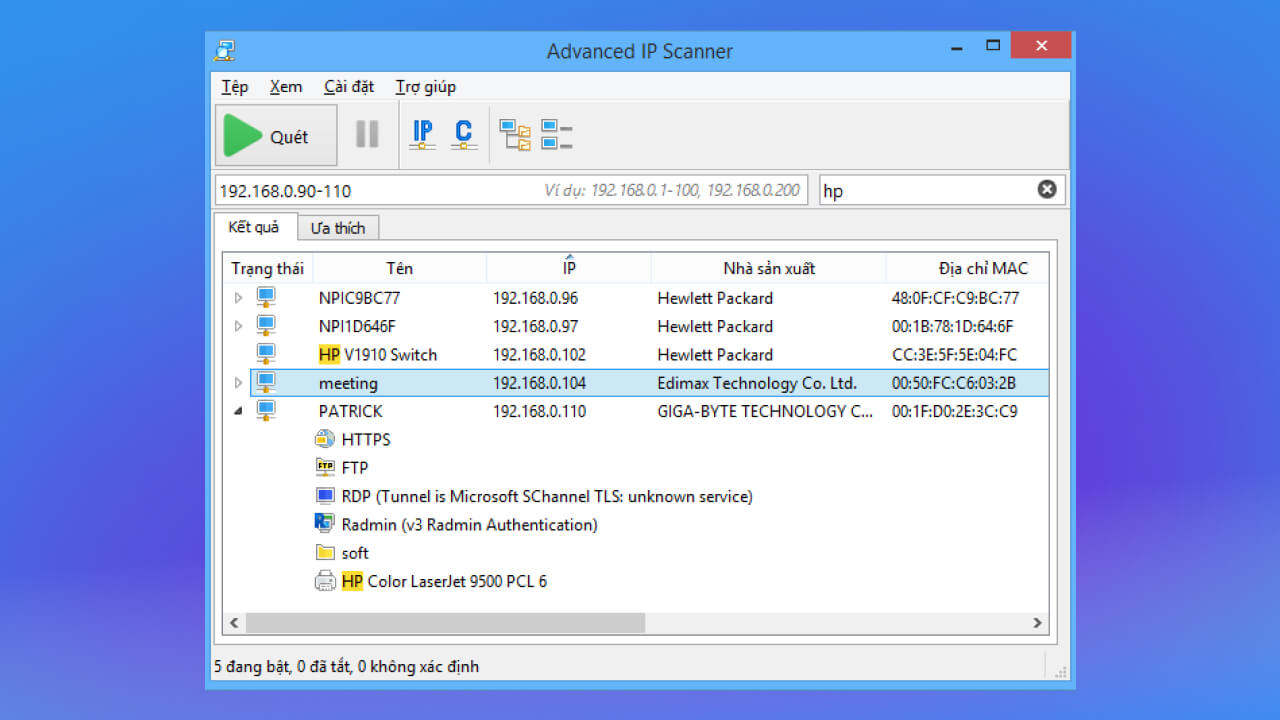Image resolution: width=1280 pixels, height=720 pixels.
Task: Expand the NPI1D646F row
Action: [238, 326]
